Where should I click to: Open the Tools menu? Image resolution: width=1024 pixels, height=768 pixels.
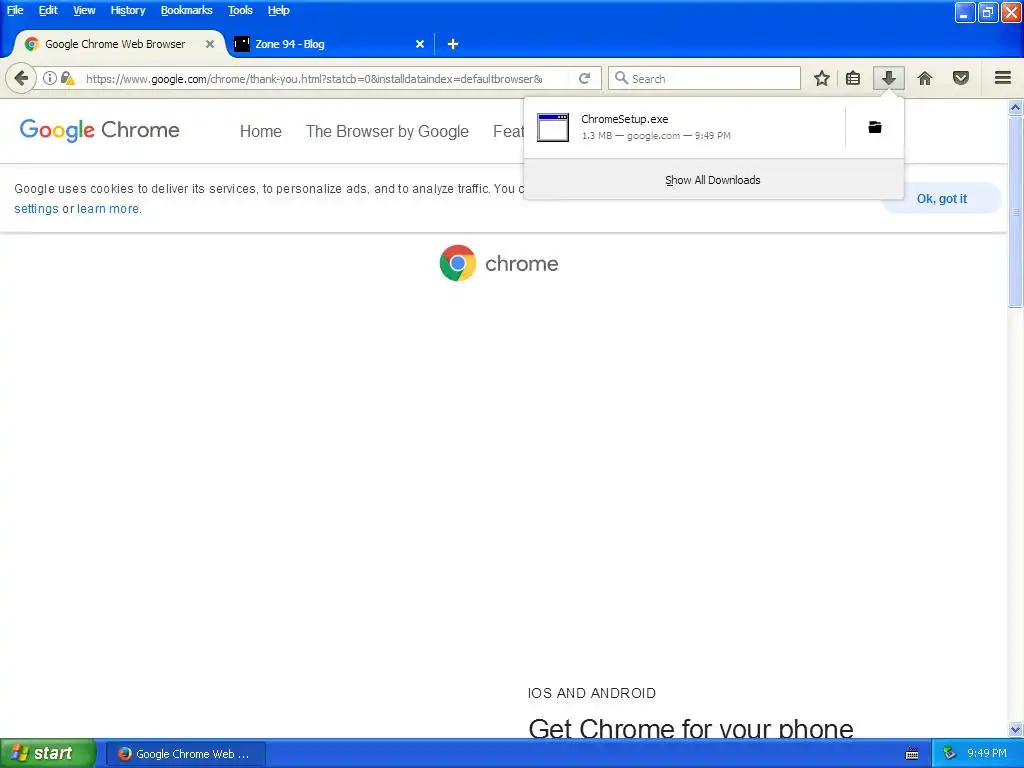pos(240,10)
